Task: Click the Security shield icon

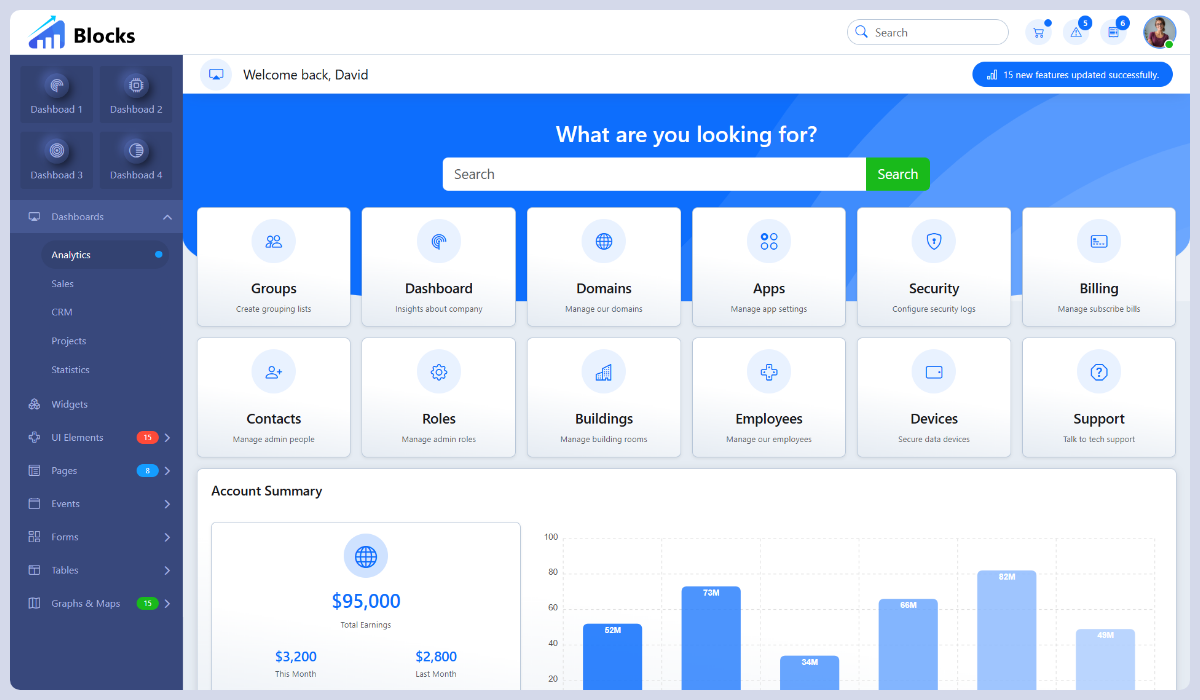Action: tap(933, 240)
